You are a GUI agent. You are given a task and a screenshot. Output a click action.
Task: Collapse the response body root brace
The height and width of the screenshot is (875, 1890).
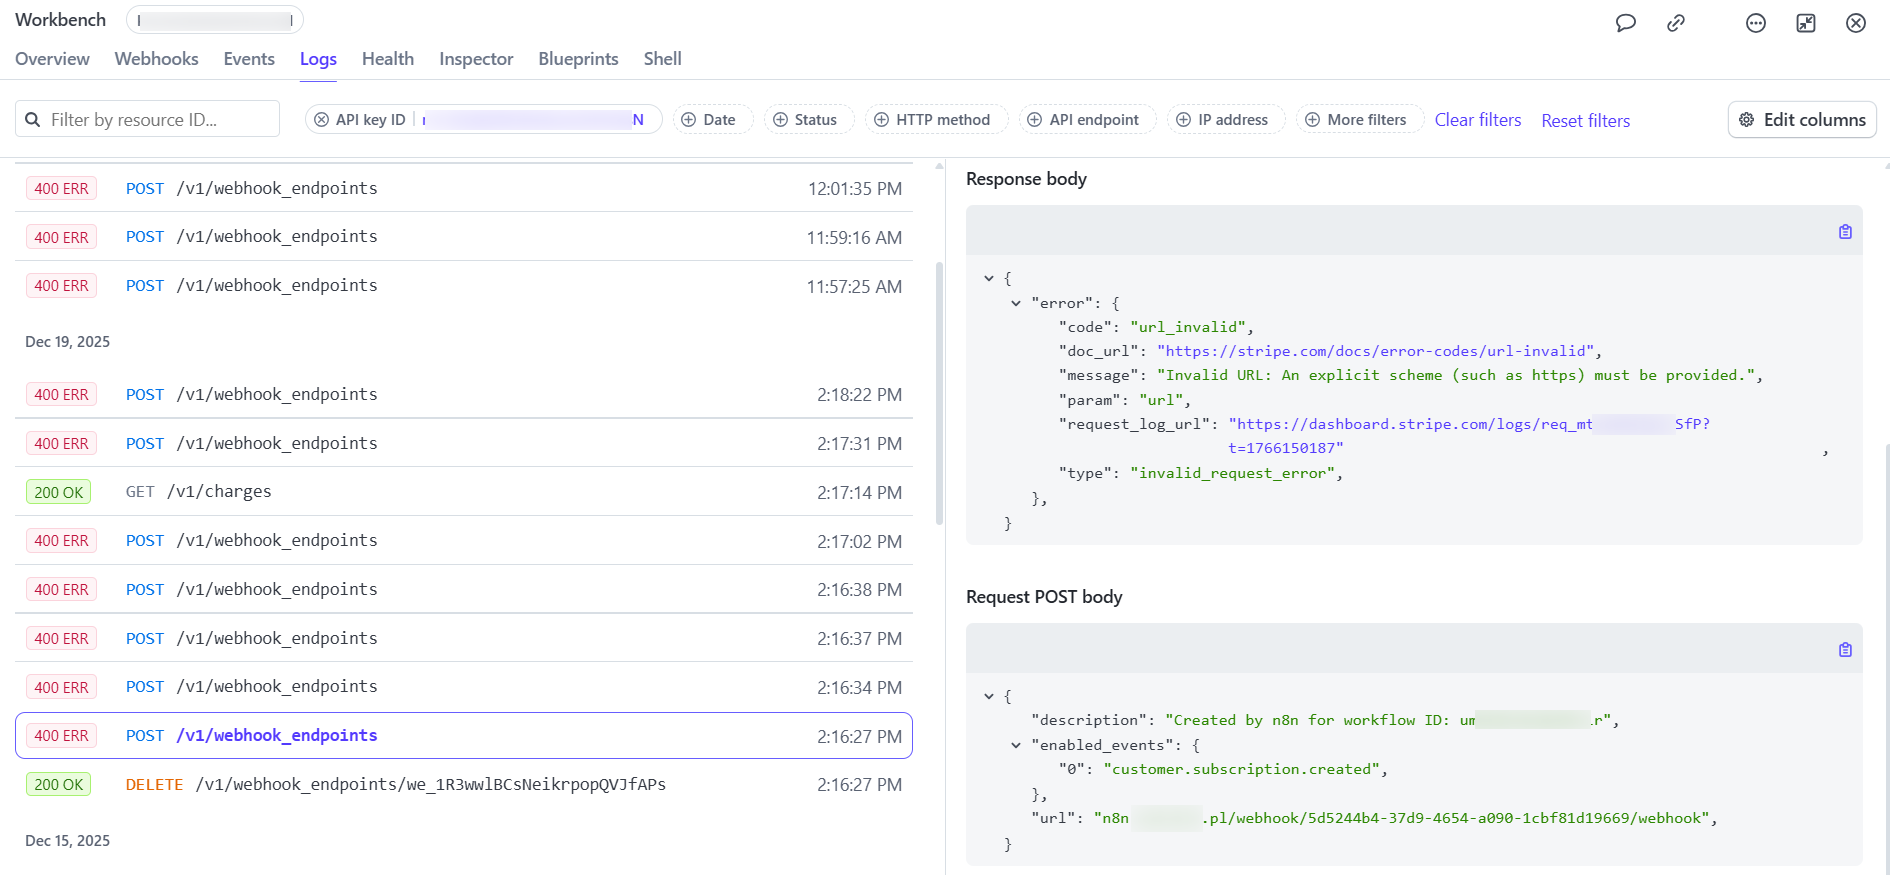click(x=989, y=279)
